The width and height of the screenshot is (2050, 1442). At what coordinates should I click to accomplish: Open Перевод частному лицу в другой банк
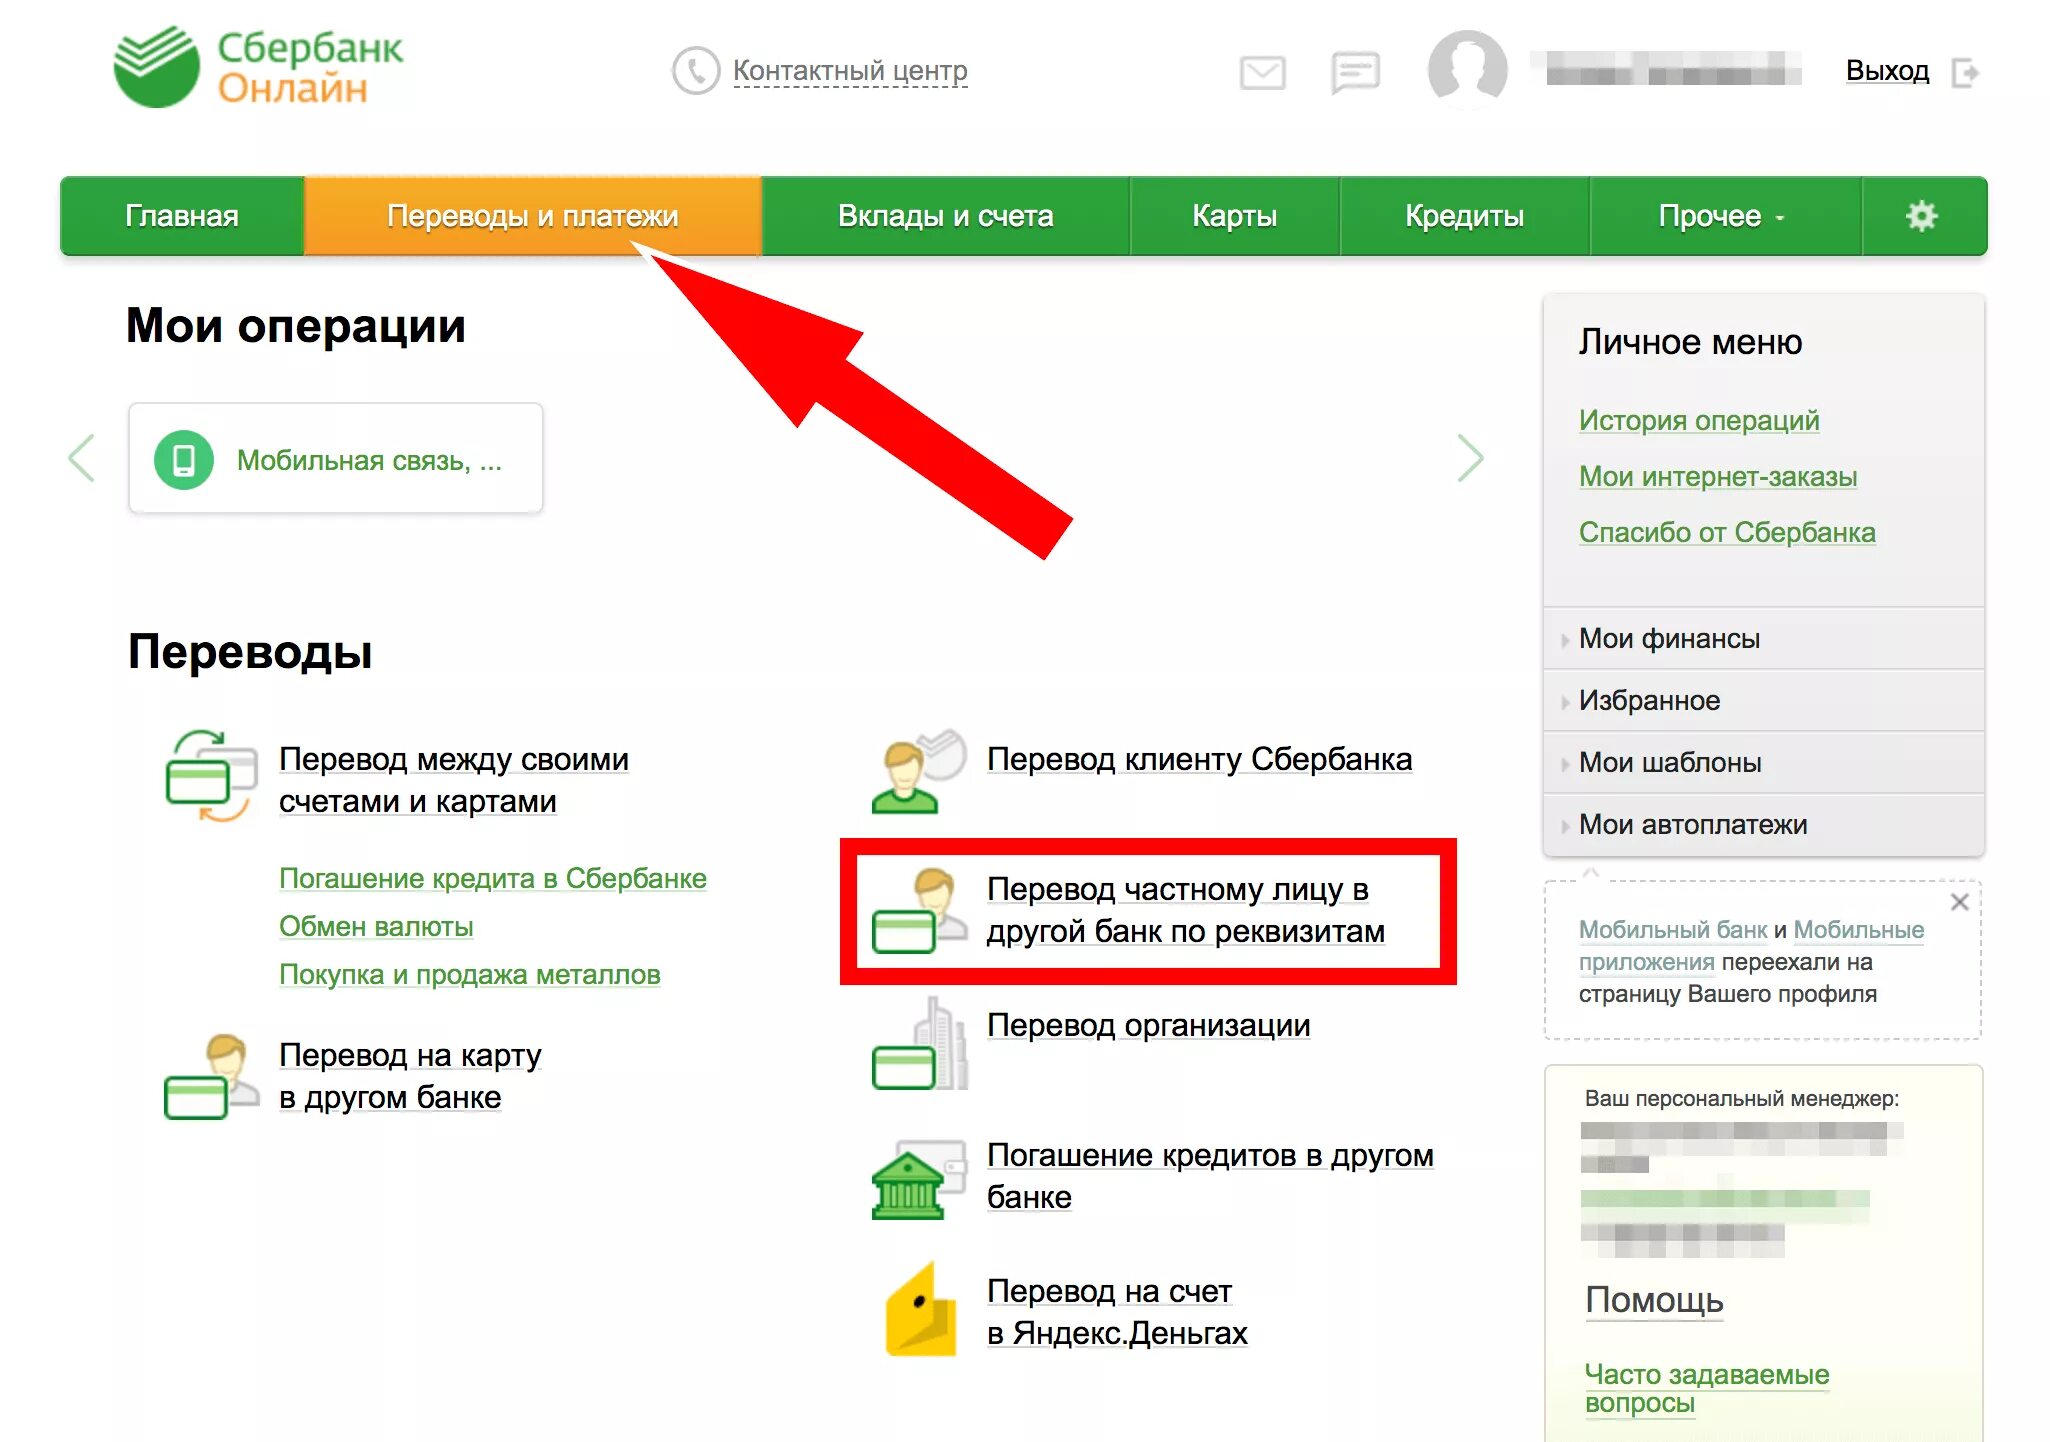click(x=1186, y=910)
